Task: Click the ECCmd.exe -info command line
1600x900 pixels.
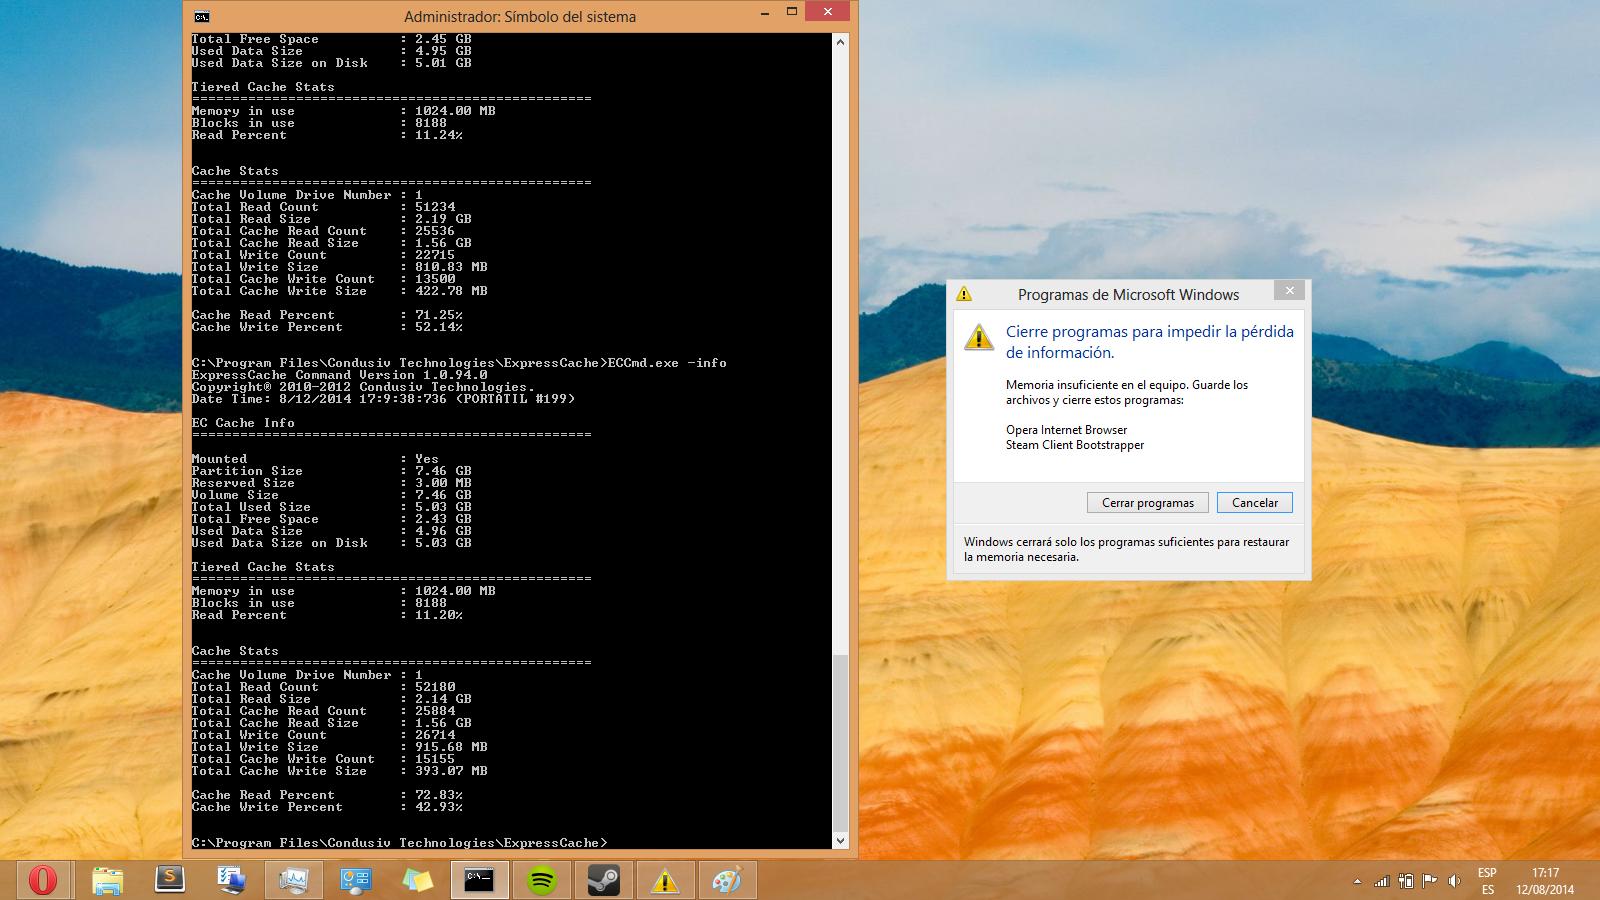Action: click(x=459, y=363)
